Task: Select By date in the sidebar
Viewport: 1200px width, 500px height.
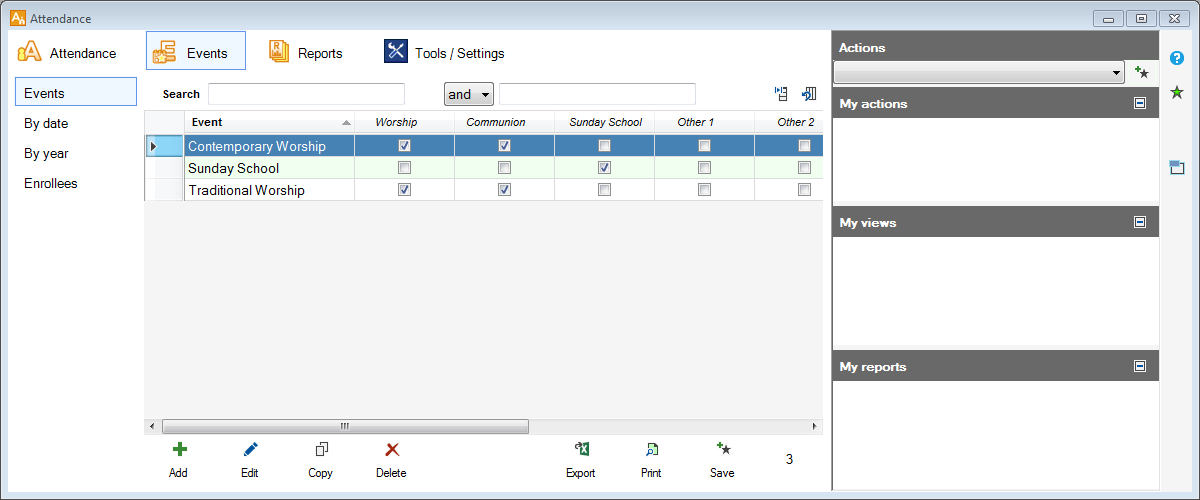Action: tap(46, 123)
